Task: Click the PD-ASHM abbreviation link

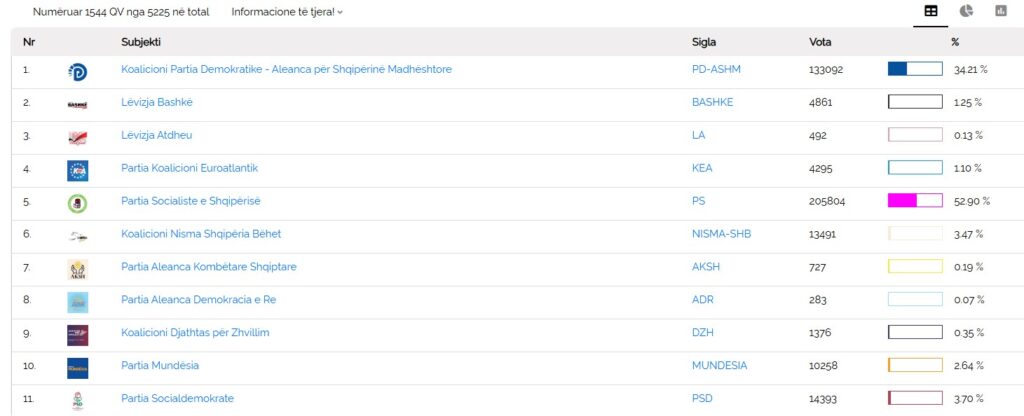Action: tap(716, 69)
